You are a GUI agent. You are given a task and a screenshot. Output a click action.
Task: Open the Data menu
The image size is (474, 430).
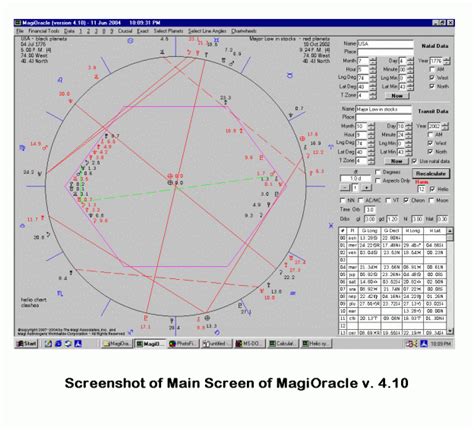[x=69, y=31]
